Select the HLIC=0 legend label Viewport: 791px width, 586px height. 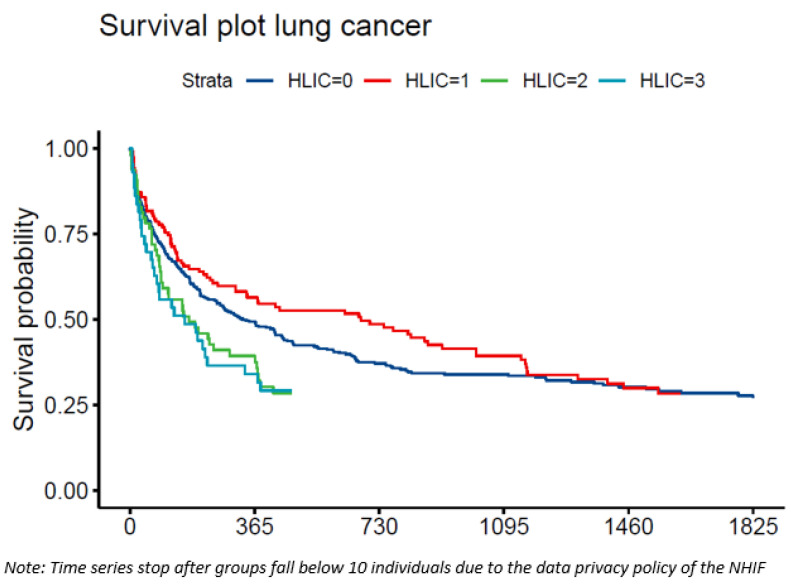click(320, 81)
